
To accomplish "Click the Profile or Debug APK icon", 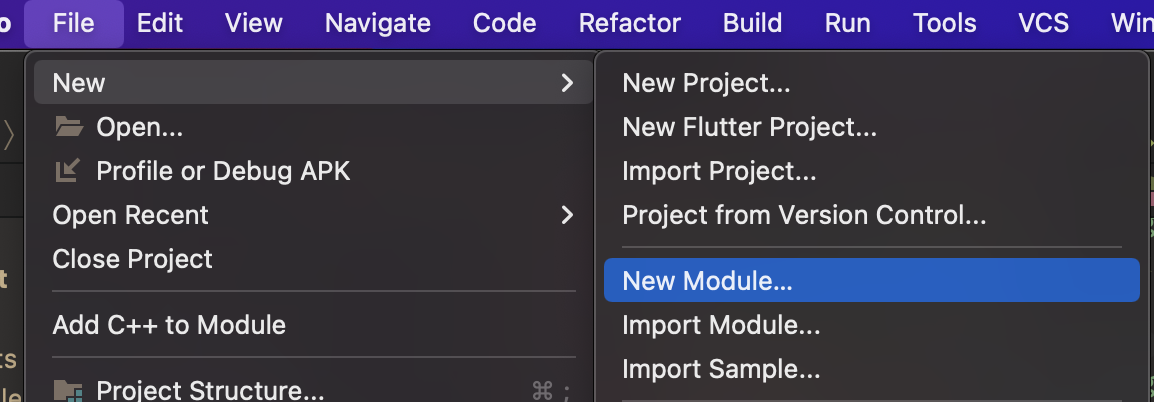I will pyautogui.click(x=68, y=171).
